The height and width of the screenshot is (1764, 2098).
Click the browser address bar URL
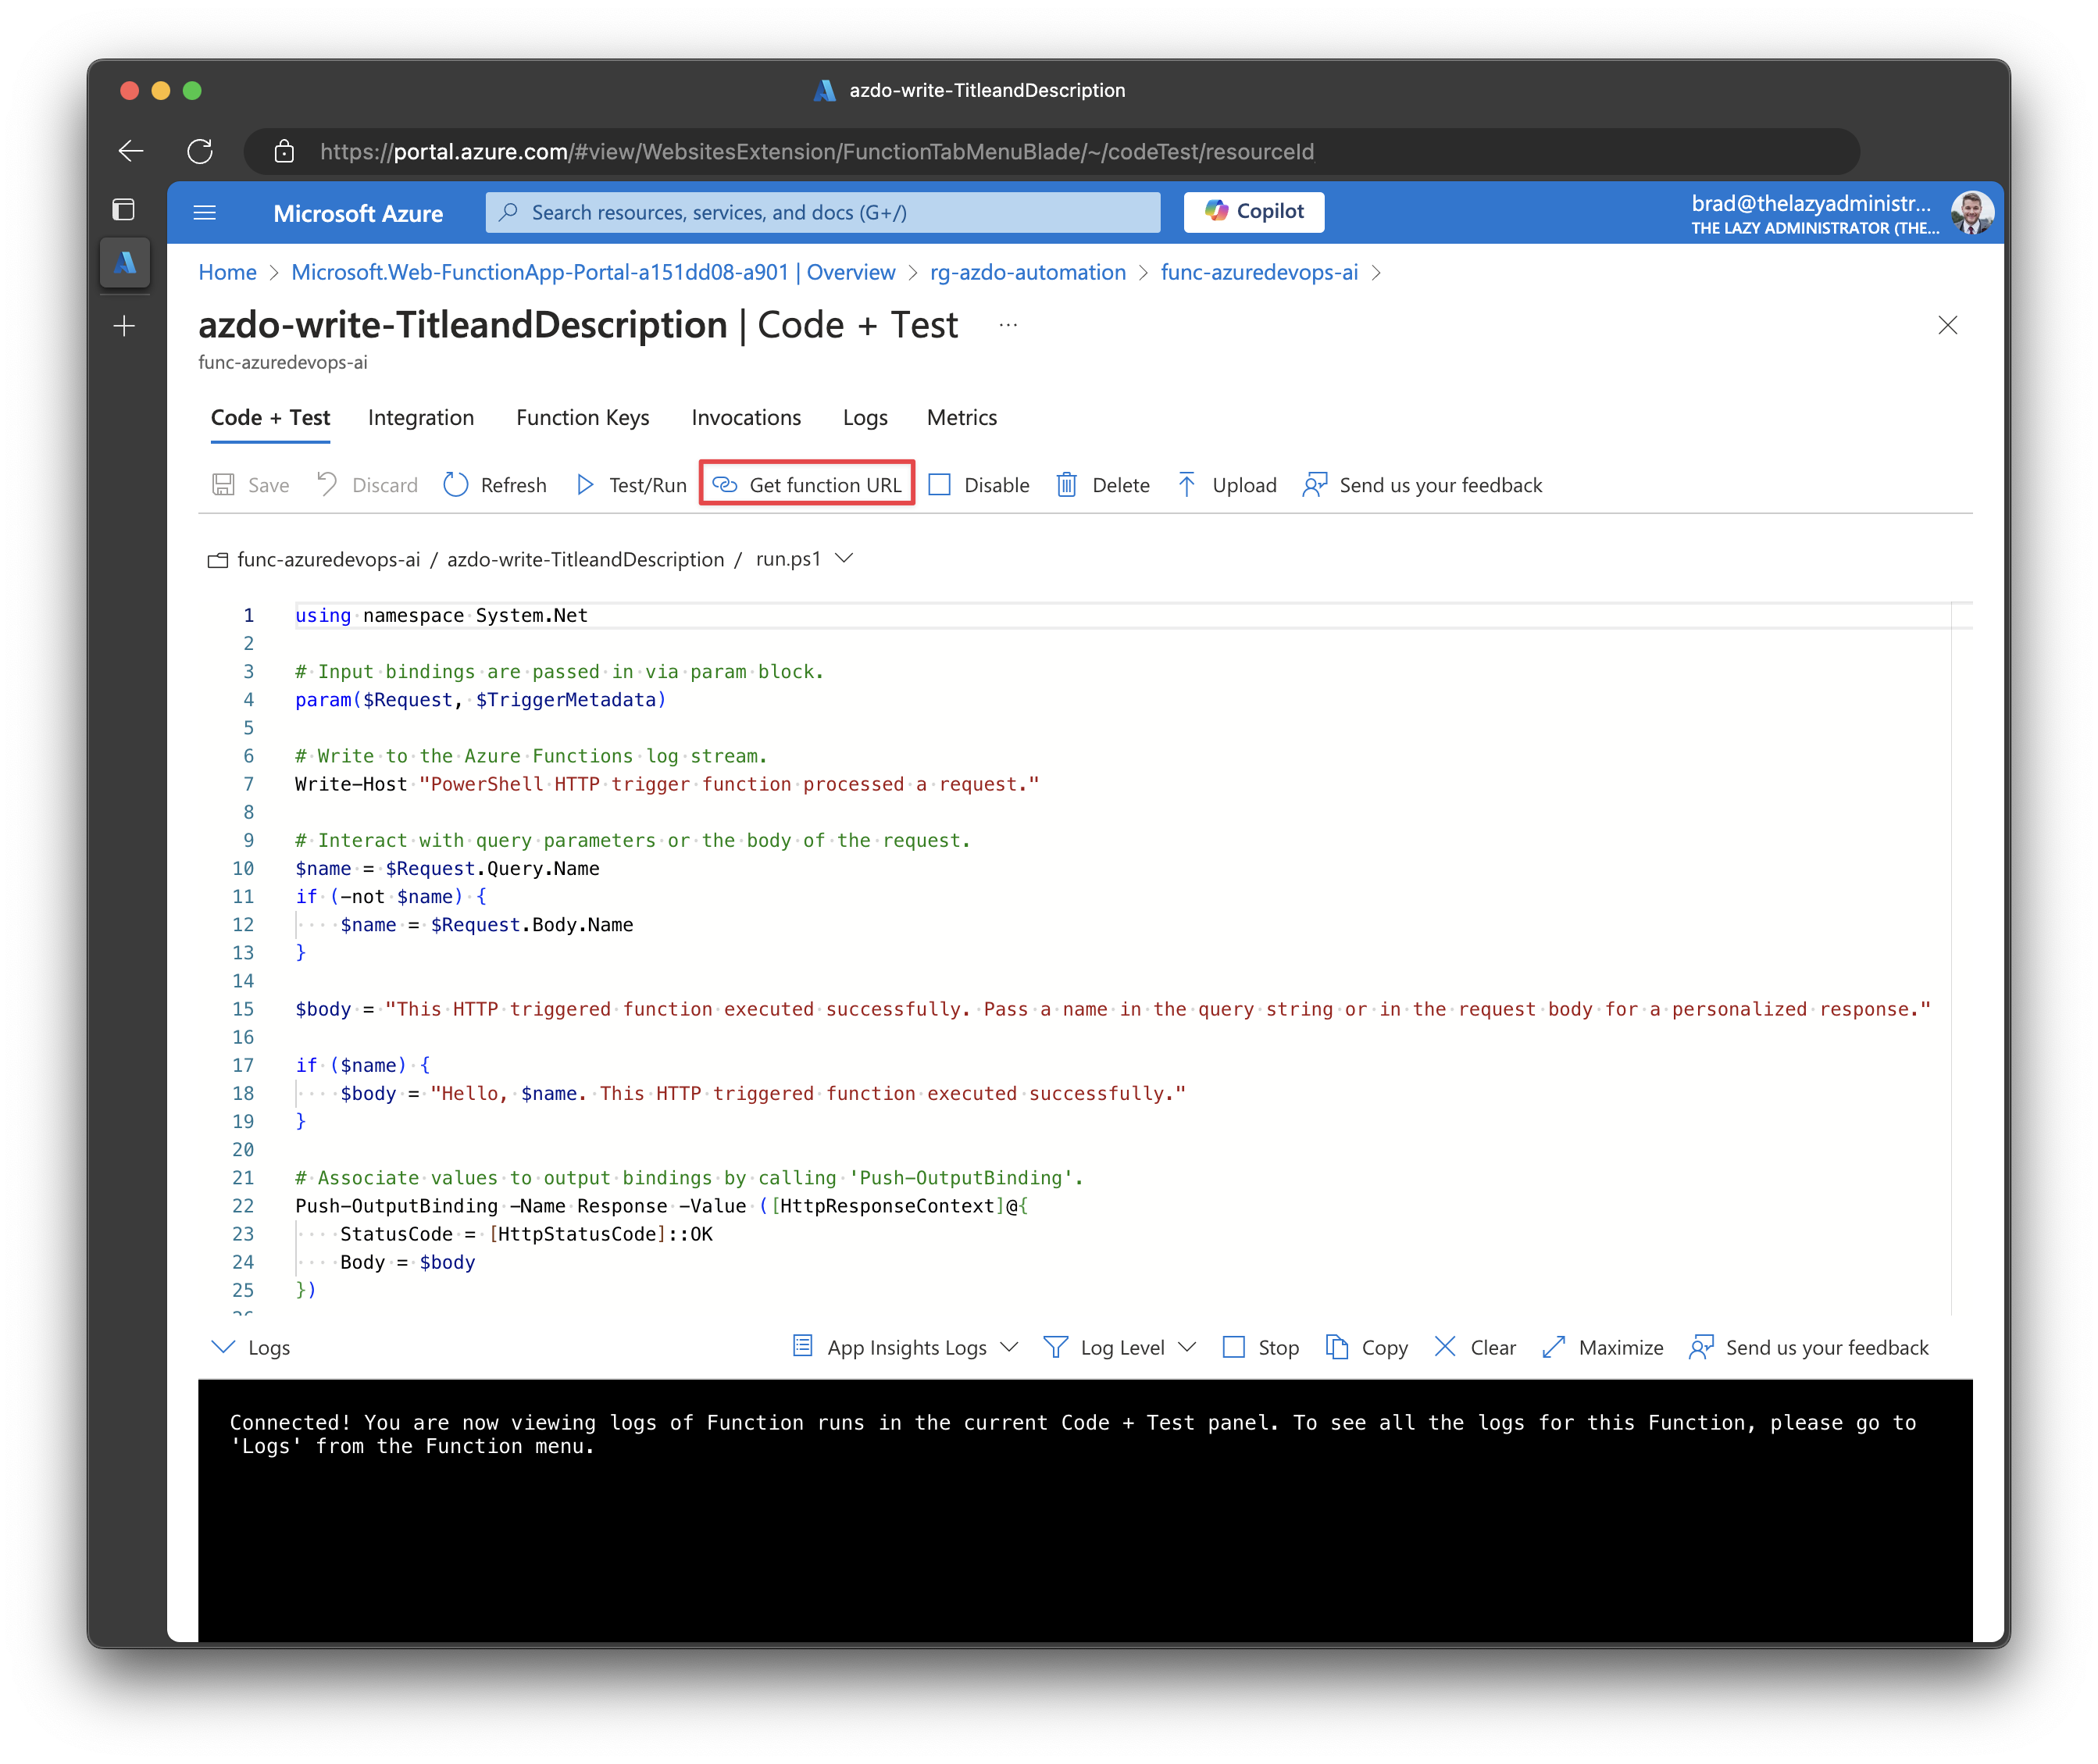tap(816, 151)
